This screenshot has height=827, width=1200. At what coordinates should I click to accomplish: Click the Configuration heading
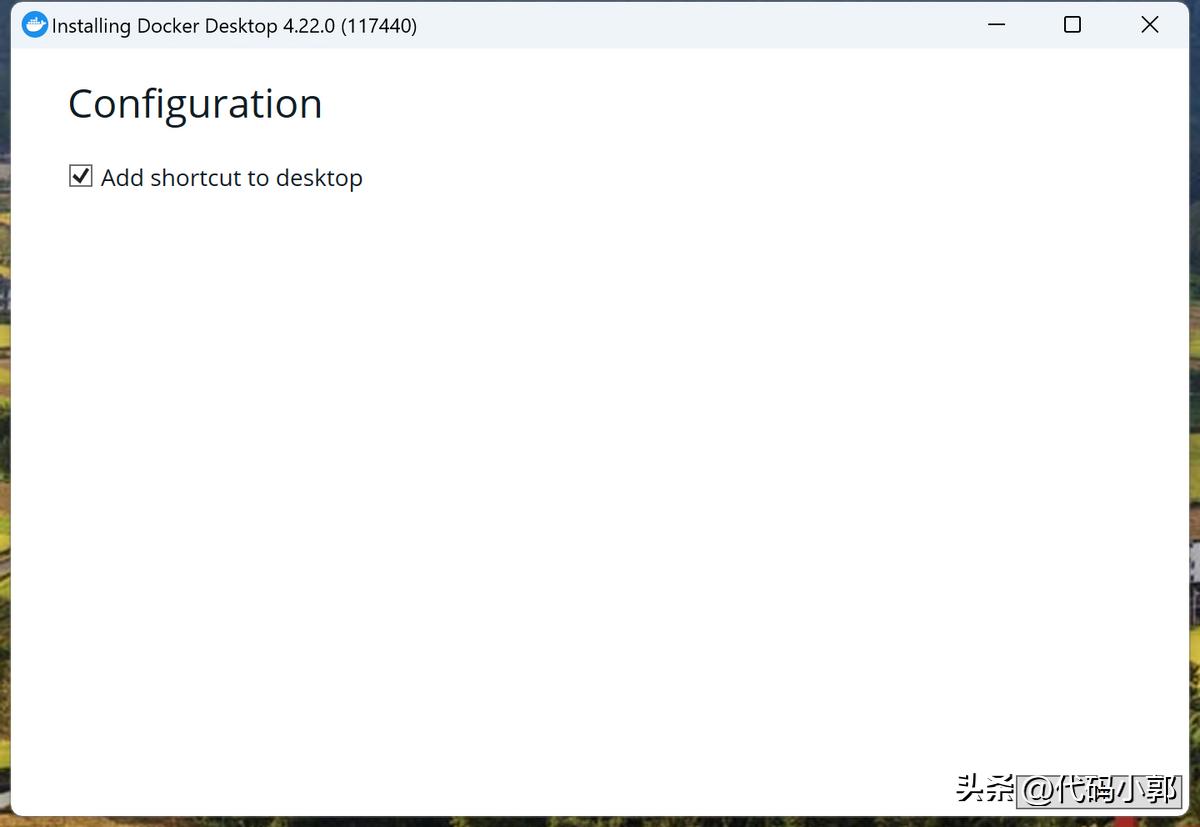(194, 103)
